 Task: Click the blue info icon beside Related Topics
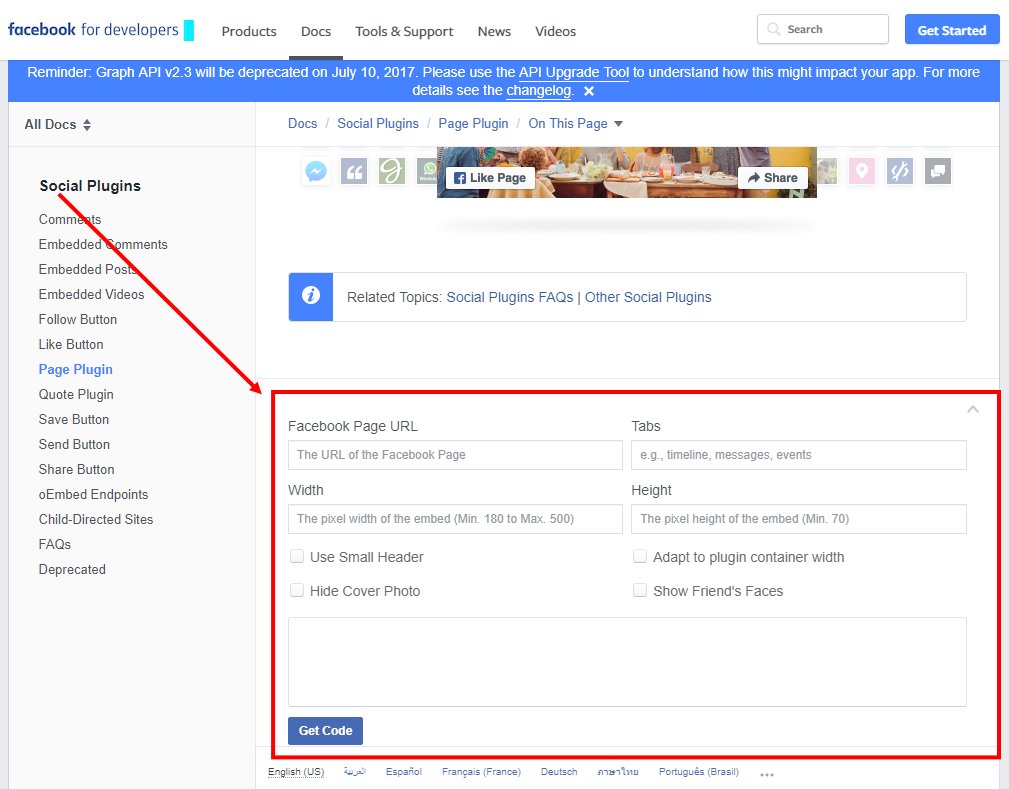click(310, 296)
